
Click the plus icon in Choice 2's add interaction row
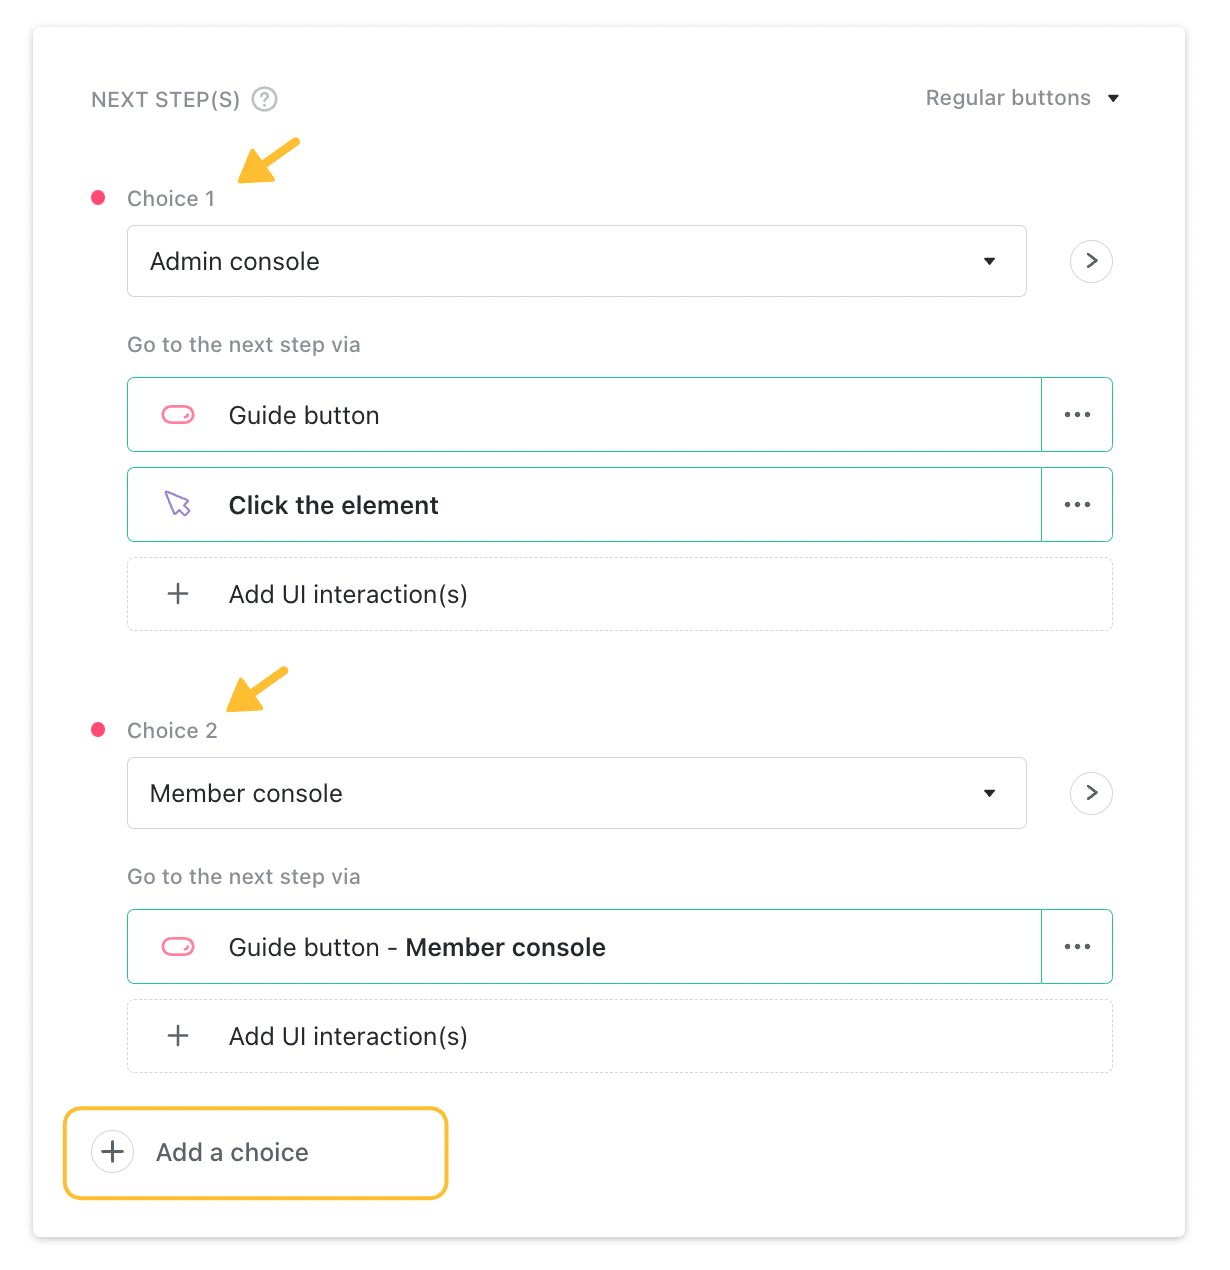tap(178, 1036)
